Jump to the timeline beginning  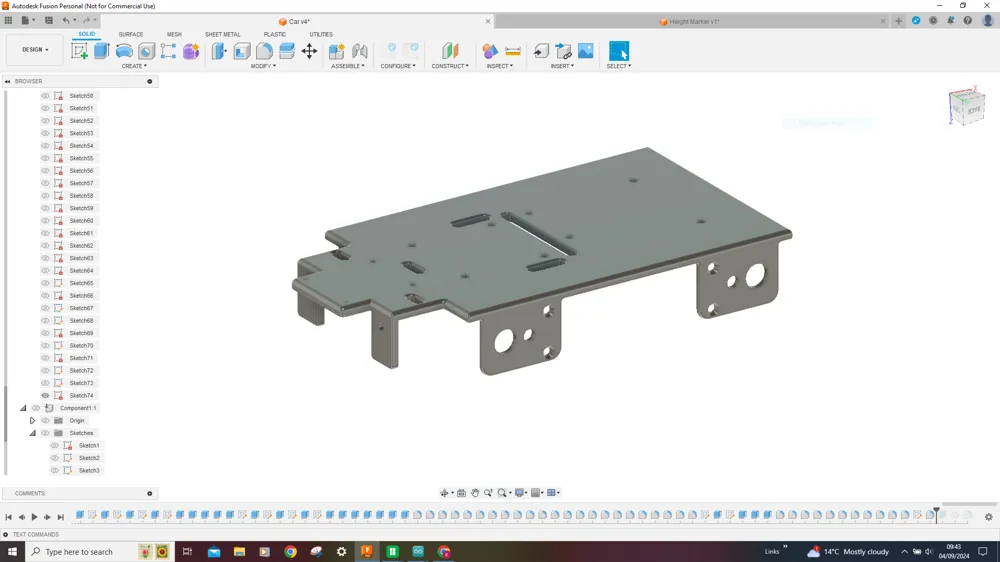(x=8, y=517)
